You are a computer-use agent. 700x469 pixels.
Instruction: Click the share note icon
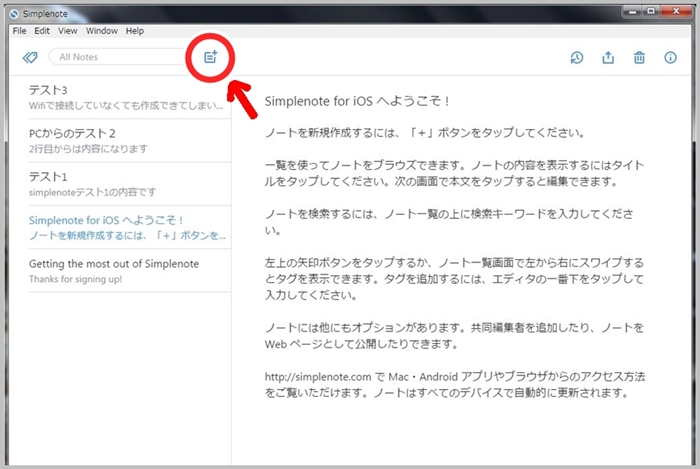[608, 58]
